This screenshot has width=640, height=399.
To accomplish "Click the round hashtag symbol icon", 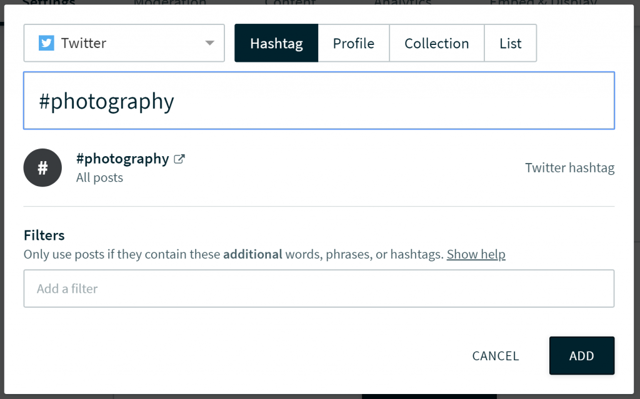I will [42, 168].
